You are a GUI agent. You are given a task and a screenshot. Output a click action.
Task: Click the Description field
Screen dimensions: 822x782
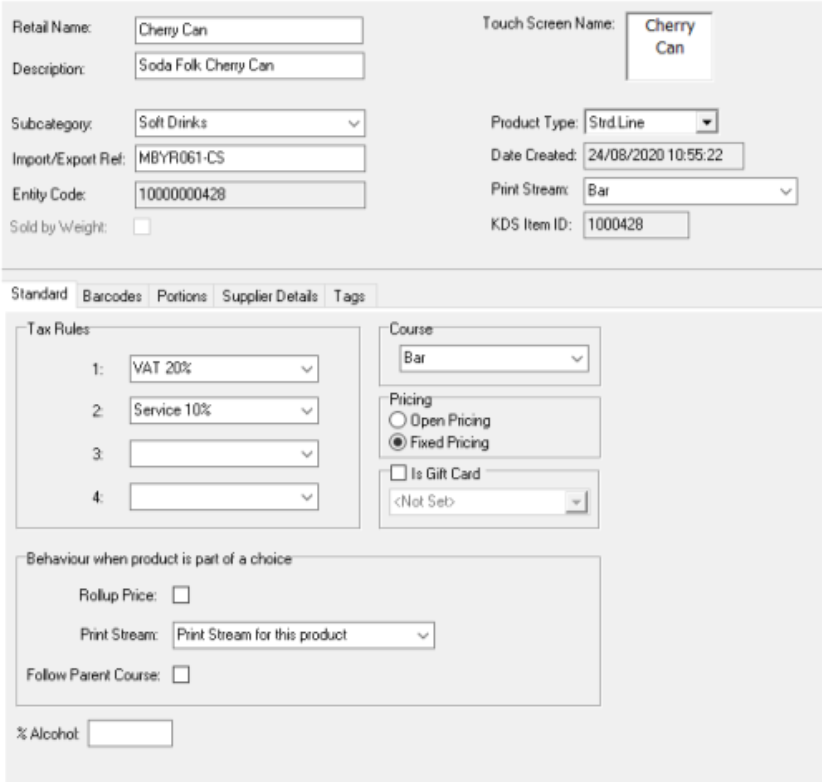coord(247,66)
